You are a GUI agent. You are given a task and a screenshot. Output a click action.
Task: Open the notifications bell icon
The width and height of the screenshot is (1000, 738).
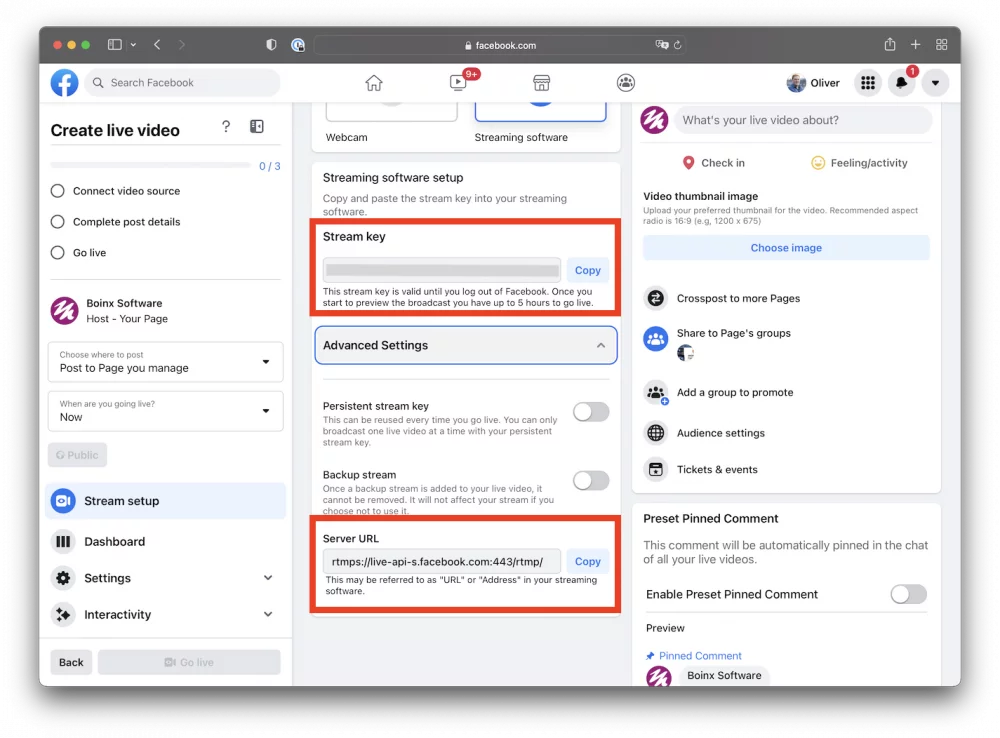click(x=901, y=83)
